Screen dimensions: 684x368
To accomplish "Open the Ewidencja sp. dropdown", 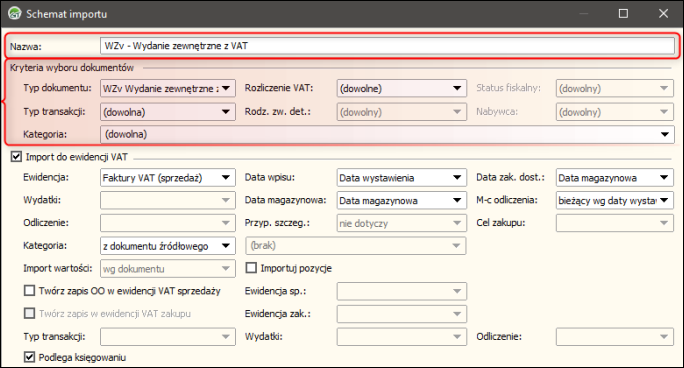I will (402, 291).
